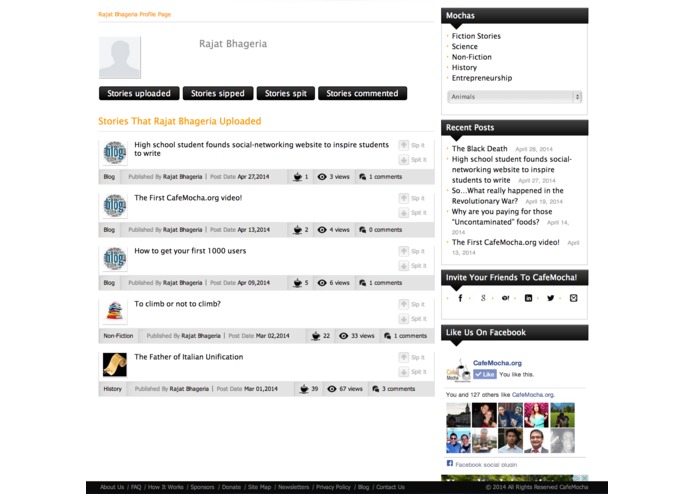Share the invite via the Facebook icon
The image size is (695, 494).
[x=460, y=298]
